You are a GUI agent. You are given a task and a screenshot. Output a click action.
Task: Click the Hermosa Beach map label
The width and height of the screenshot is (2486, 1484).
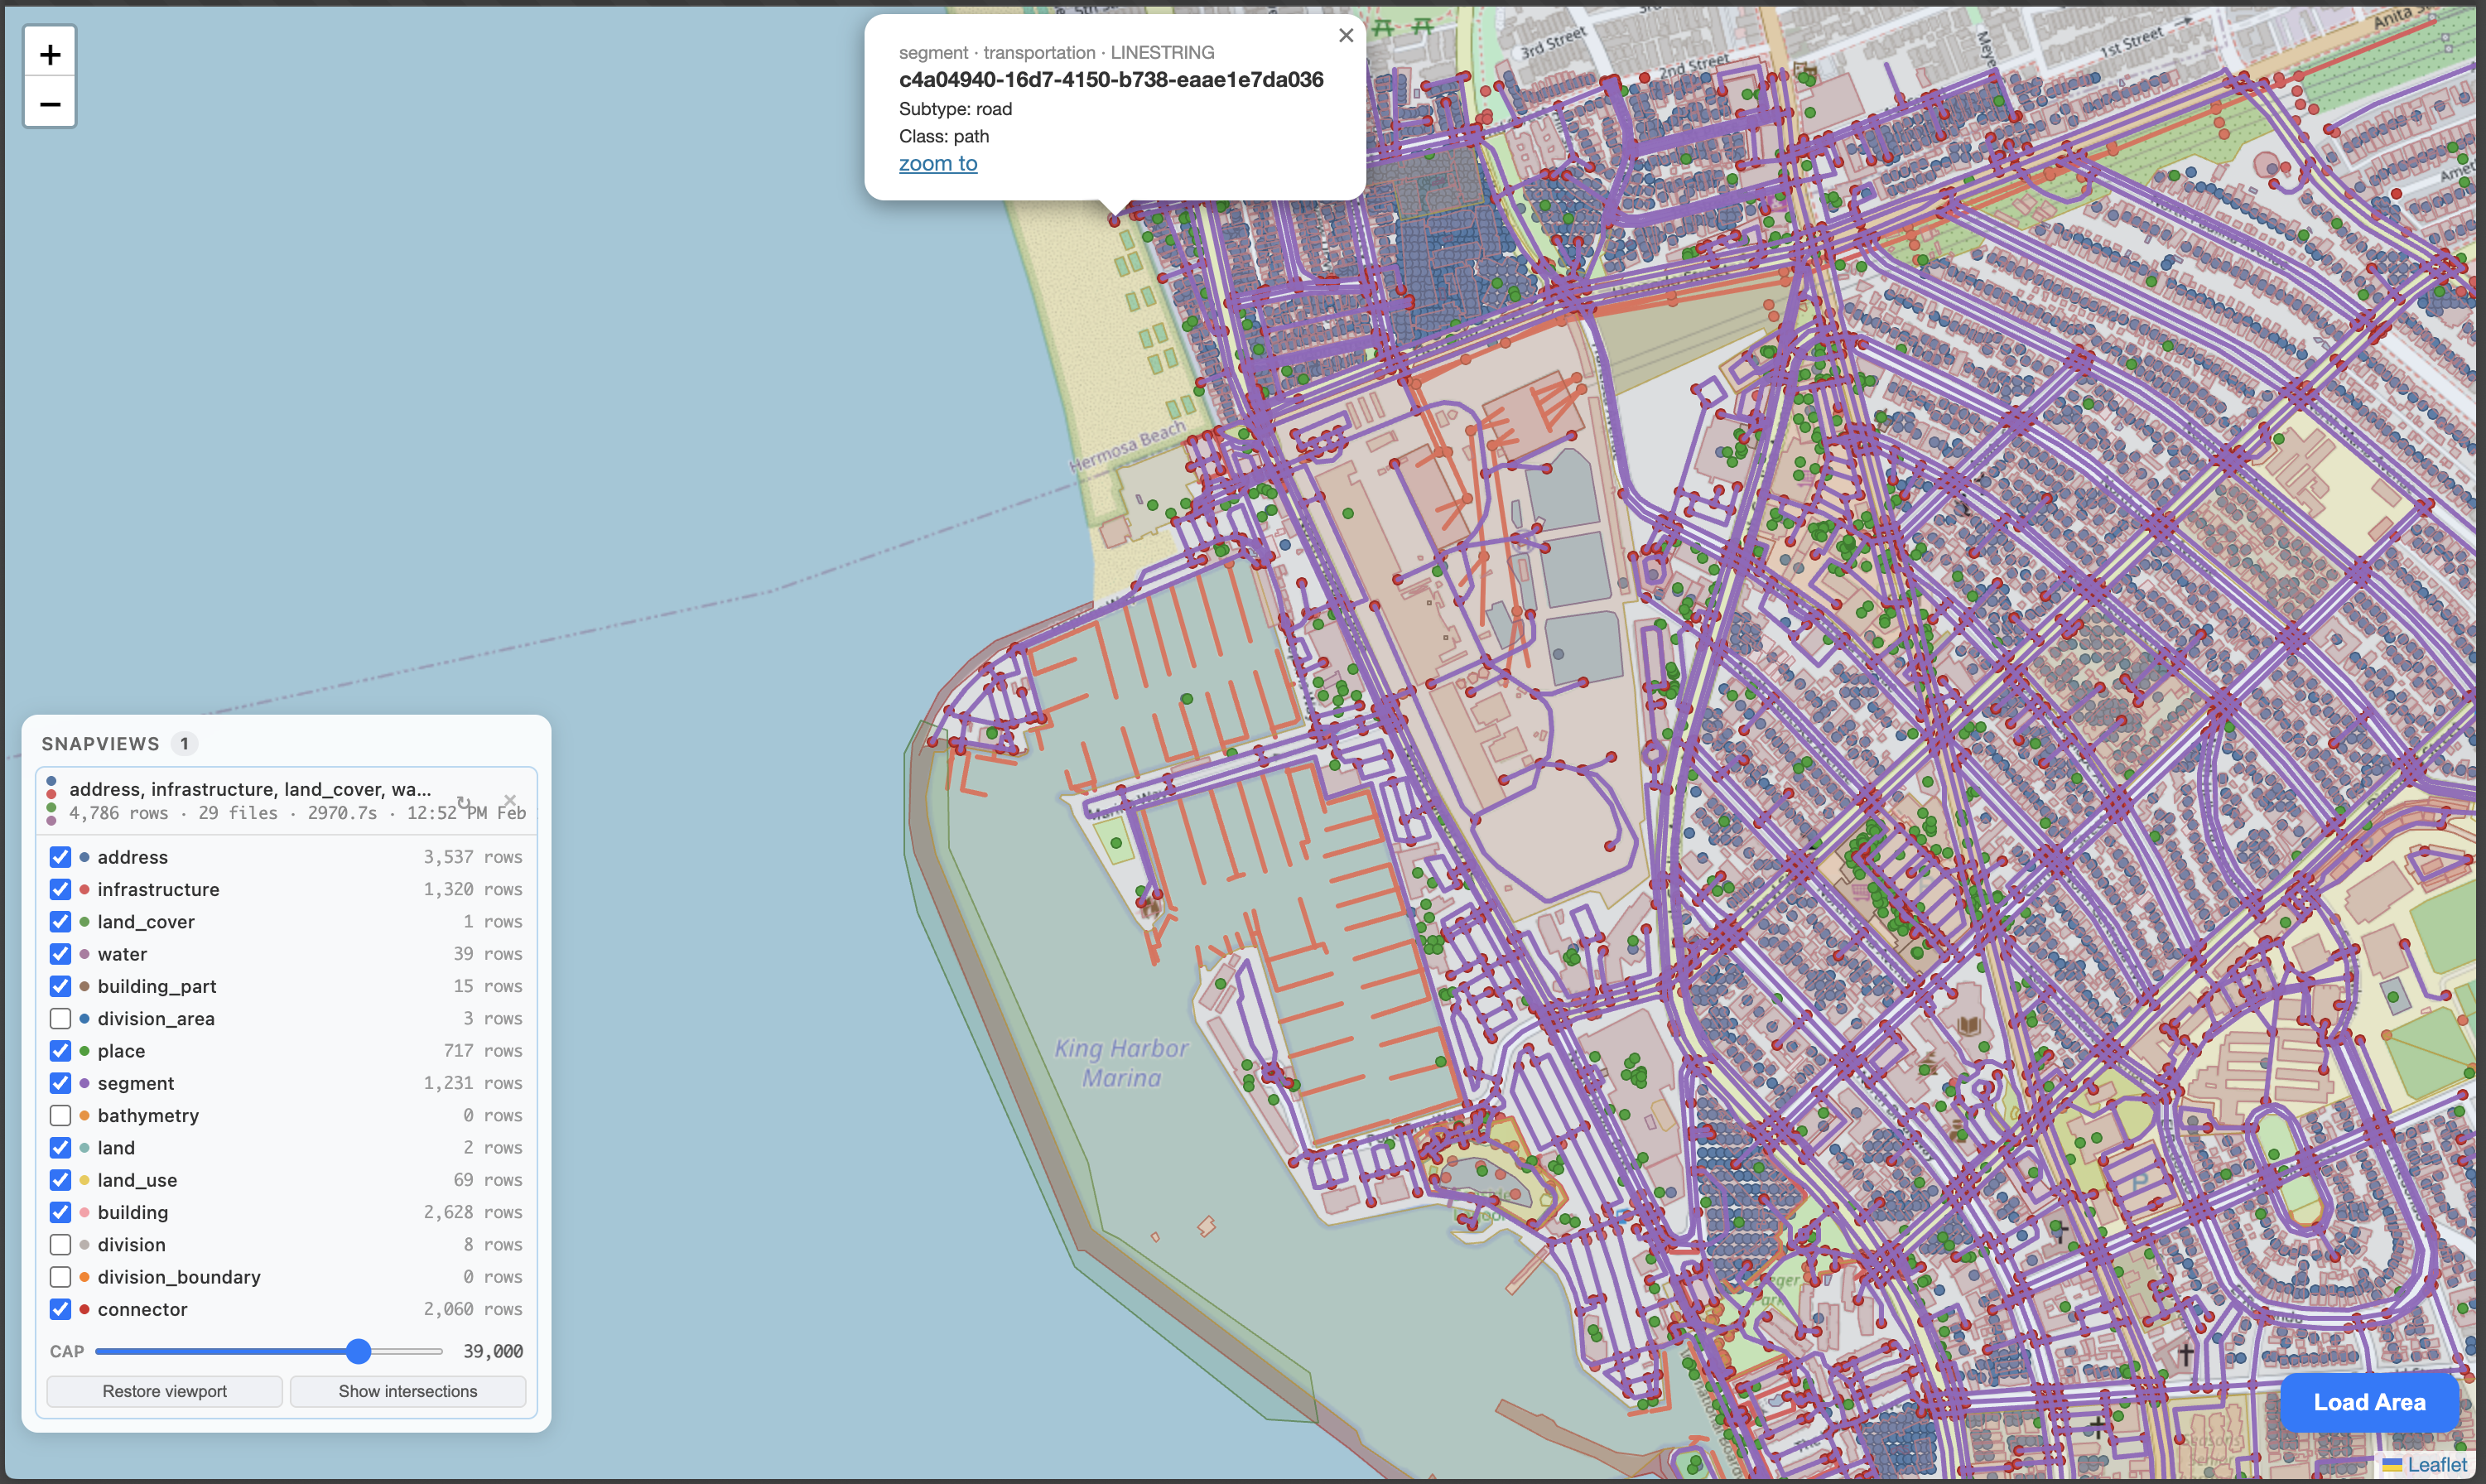1127,447
